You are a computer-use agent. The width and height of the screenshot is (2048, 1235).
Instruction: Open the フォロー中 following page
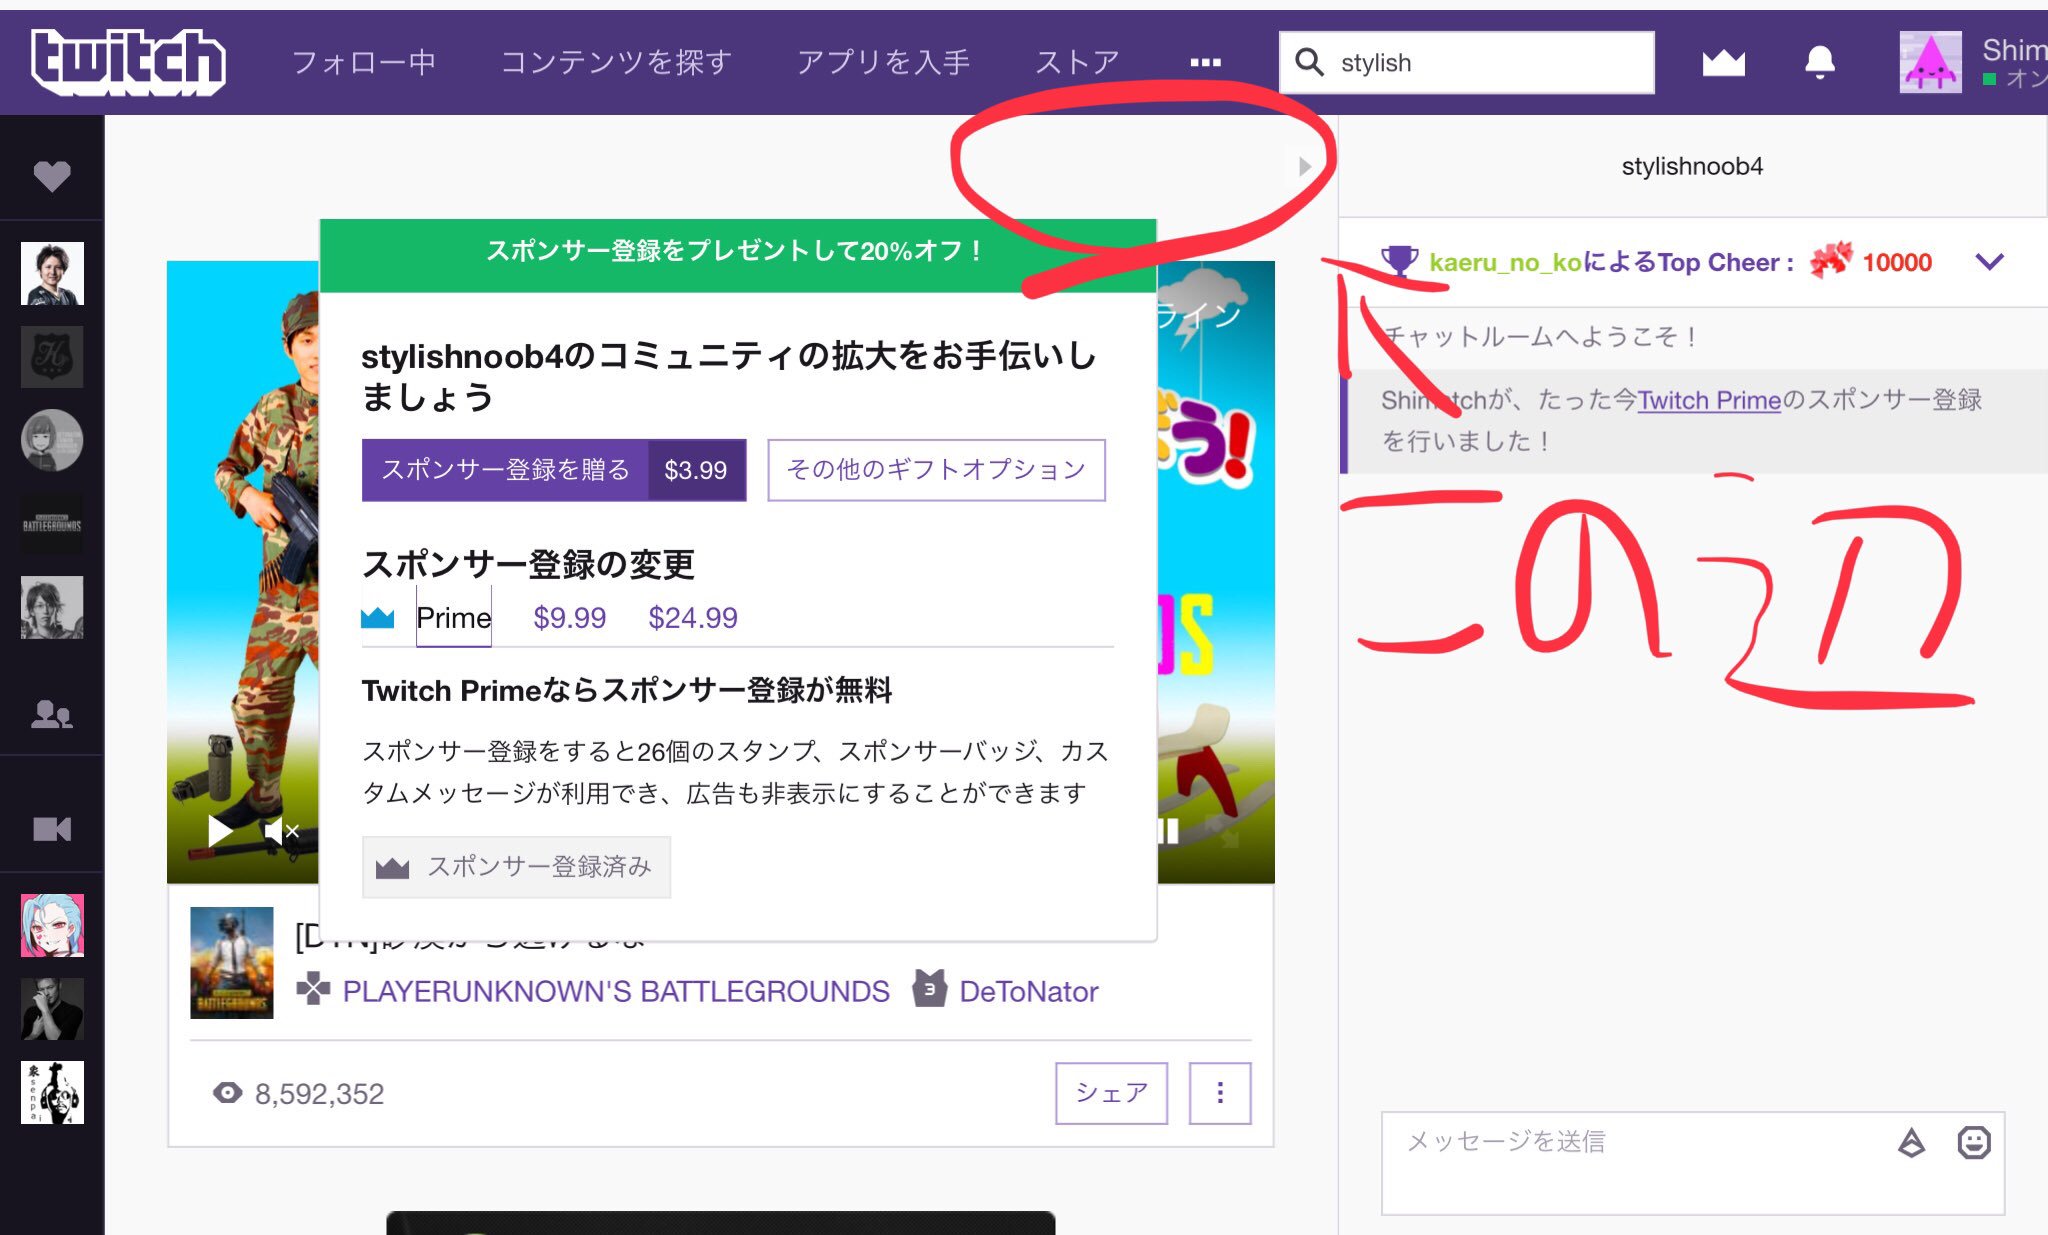pos(364,62)
